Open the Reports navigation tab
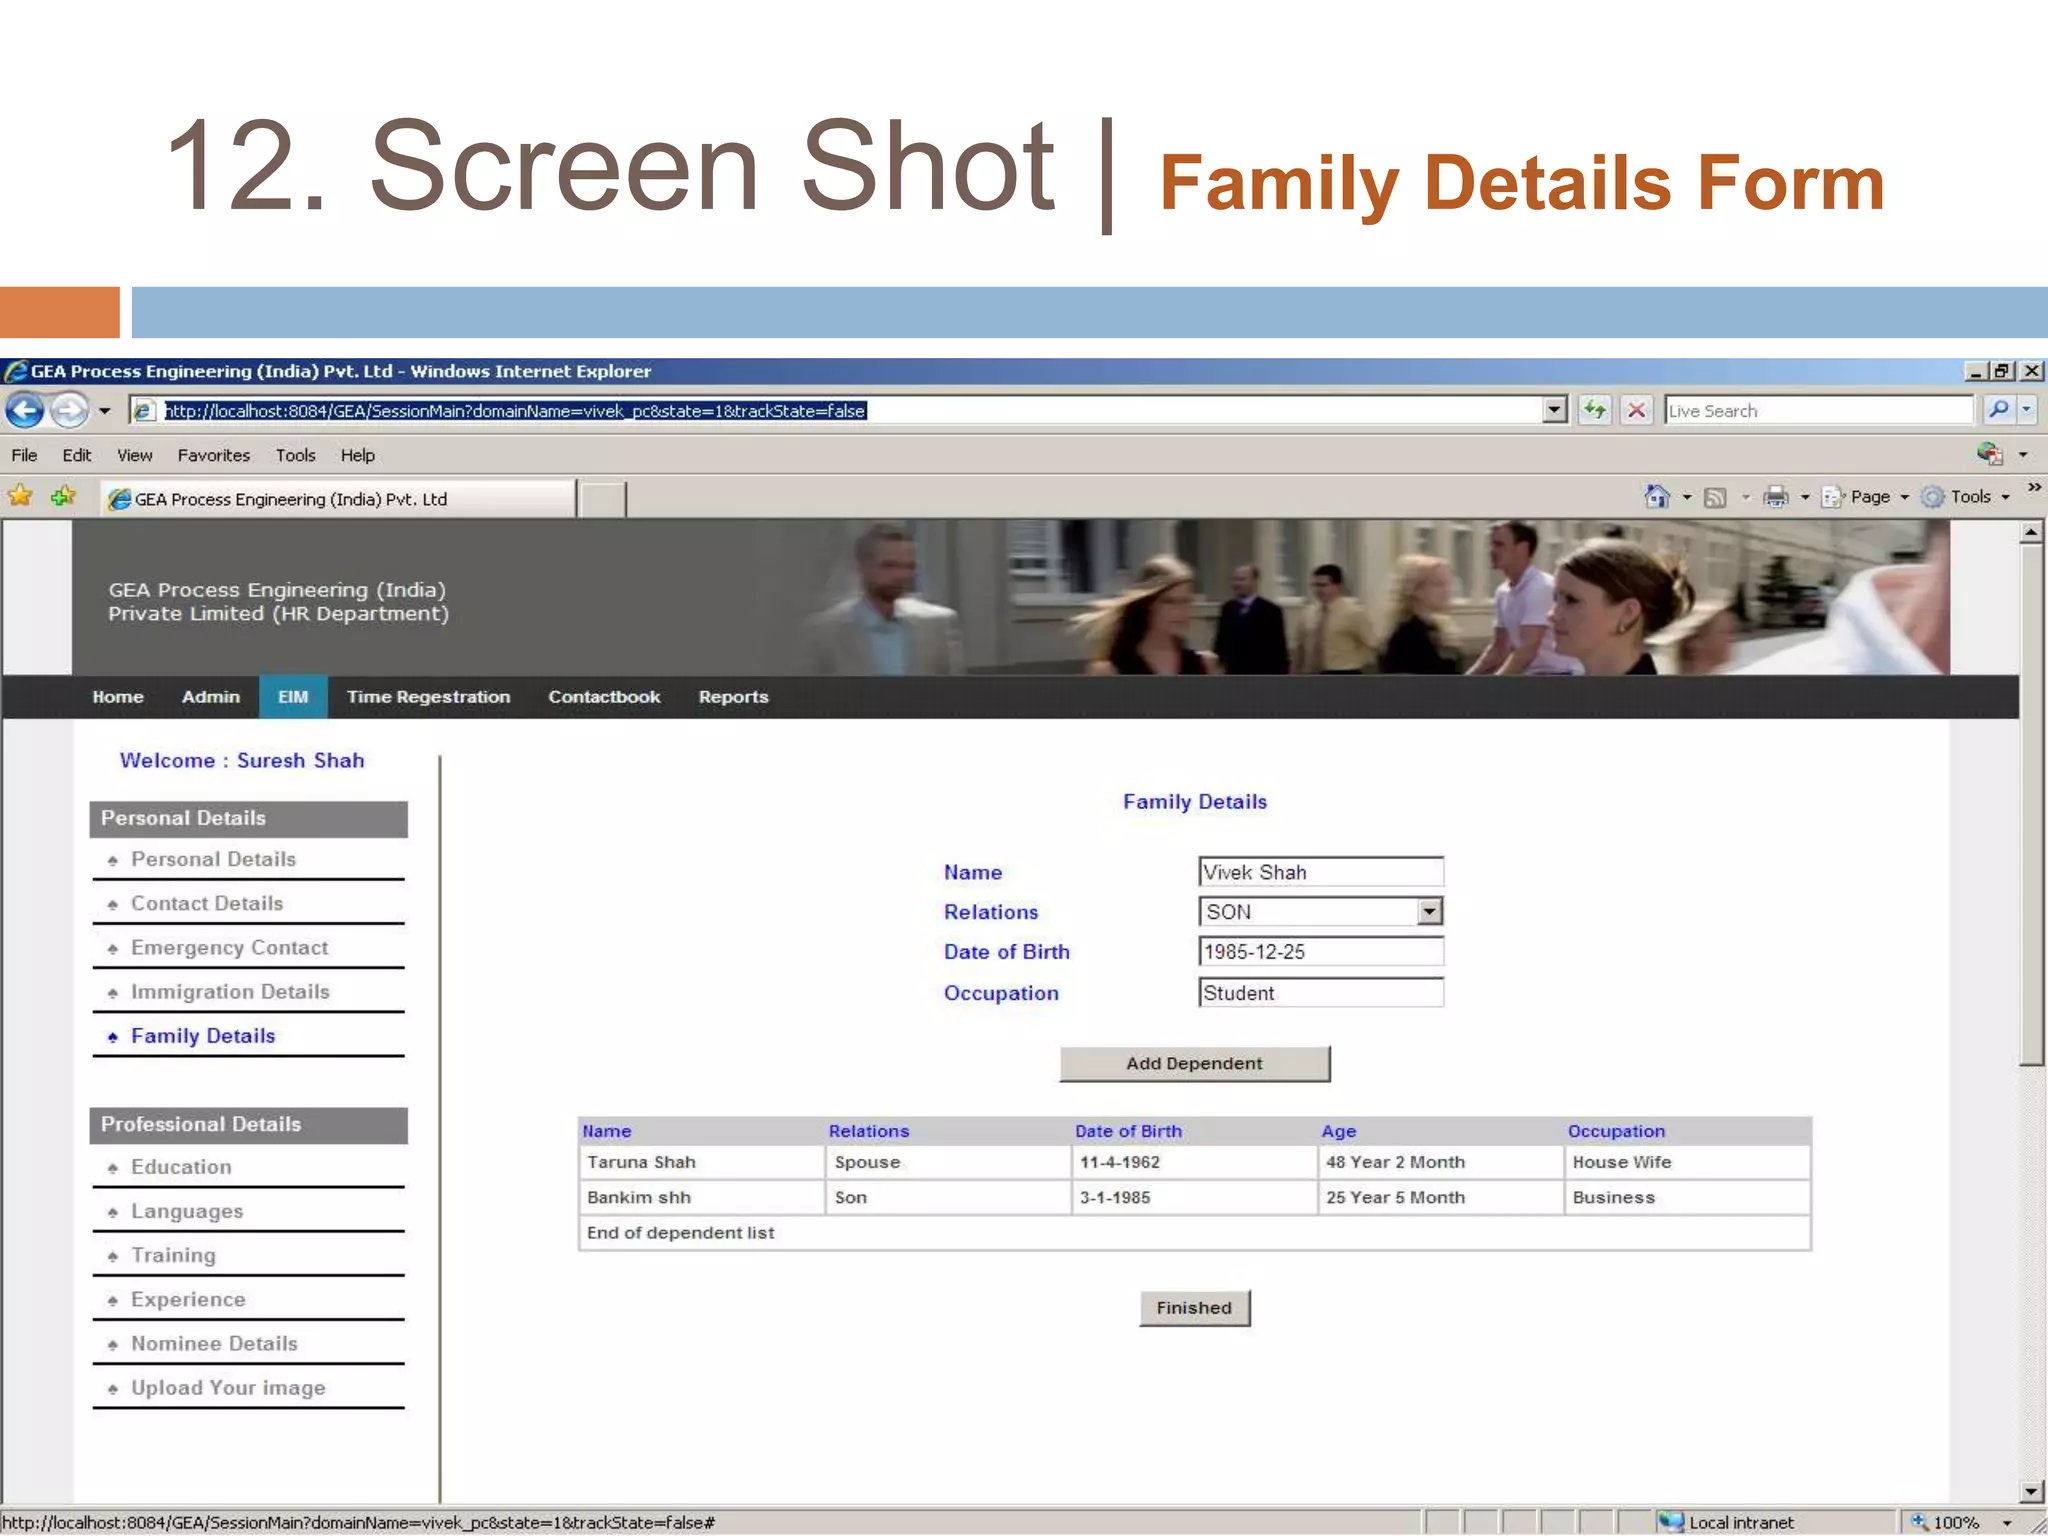This screenshot has width=2048, height=1536. click(x=733, y=697)
